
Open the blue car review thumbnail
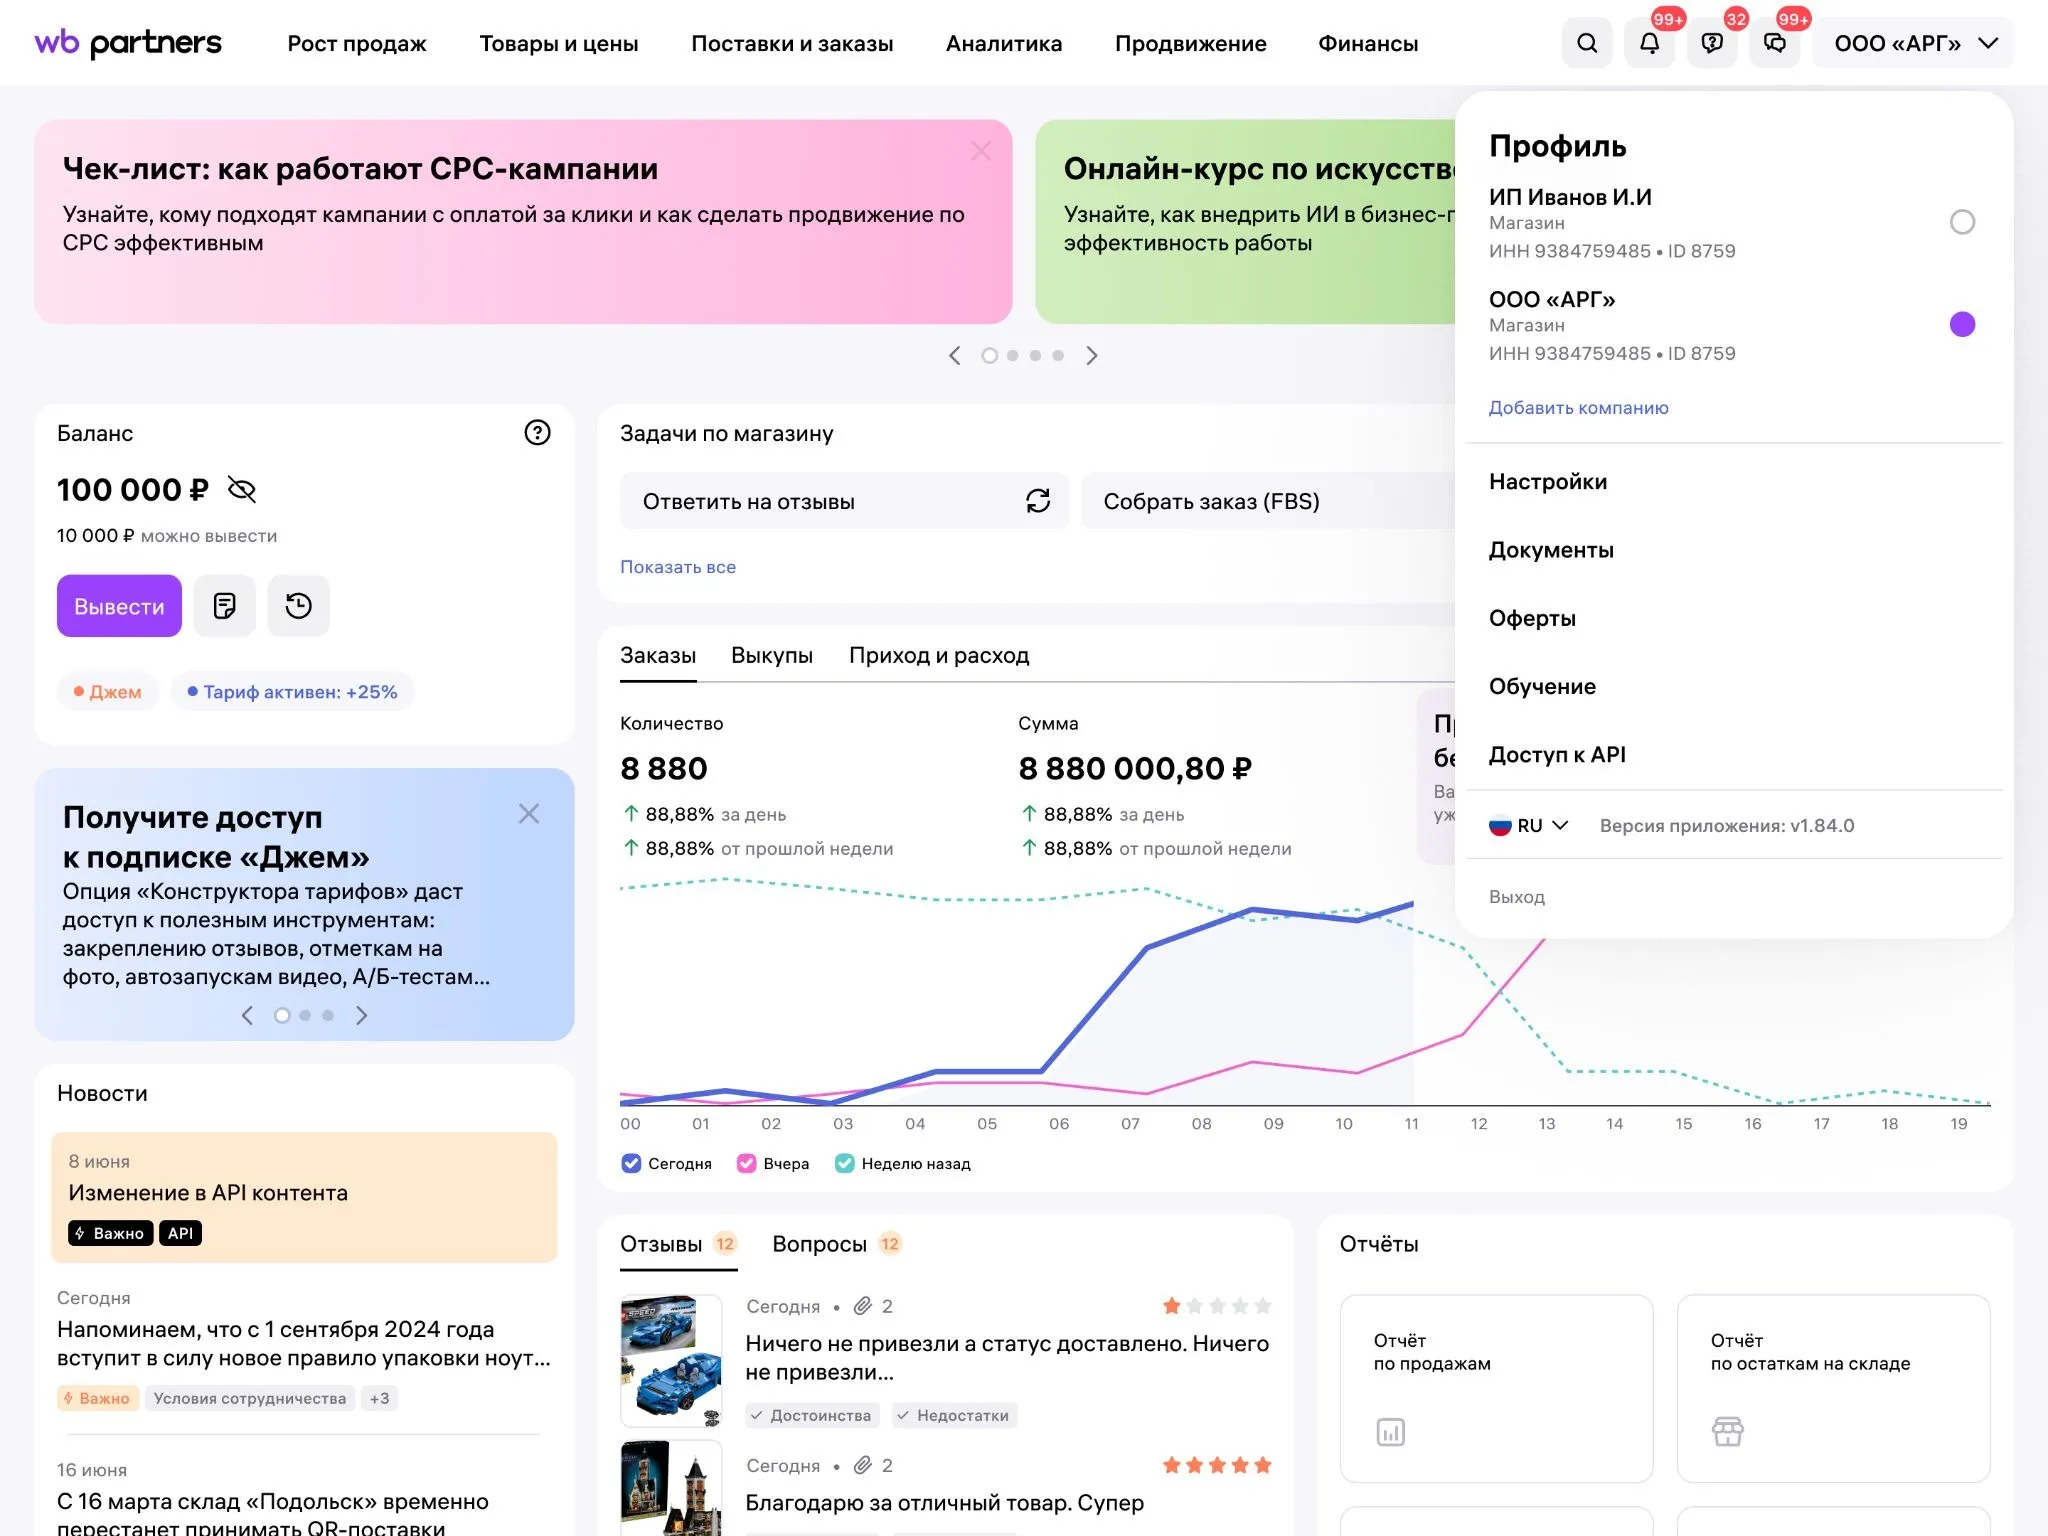click(671, 1360)
